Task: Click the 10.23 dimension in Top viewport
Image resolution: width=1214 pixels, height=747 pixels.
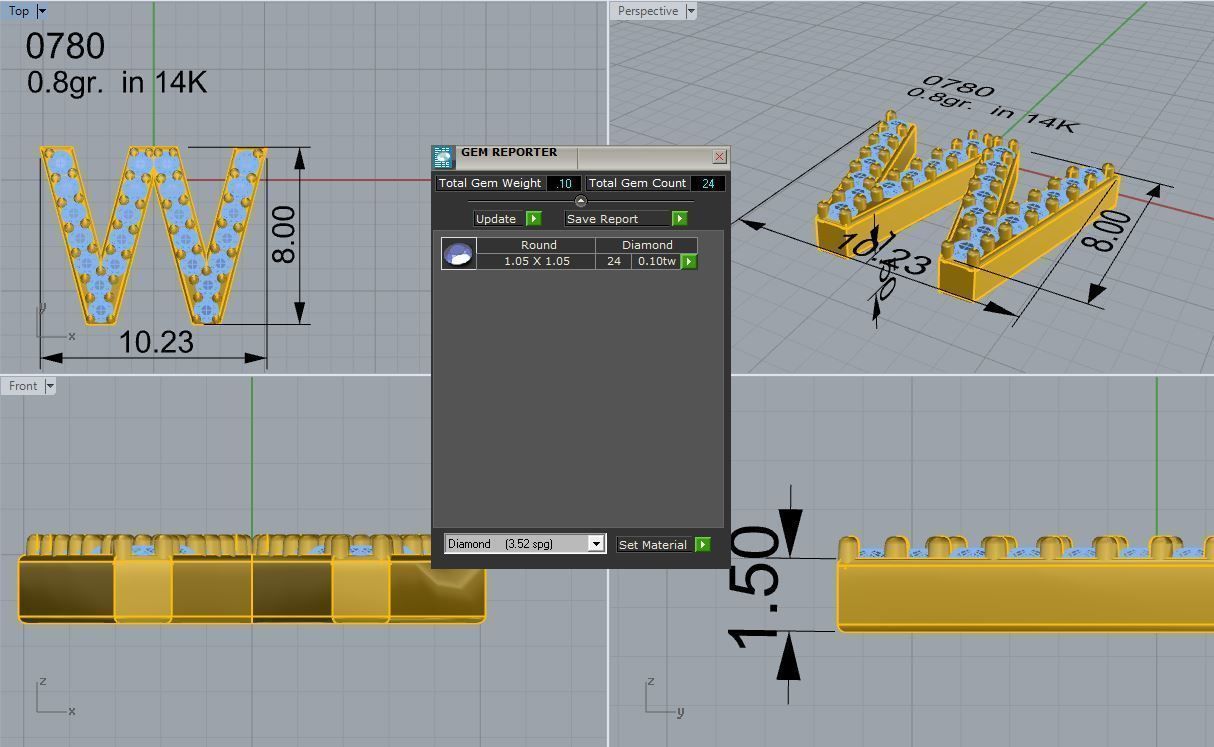Action: pos(156,342)
